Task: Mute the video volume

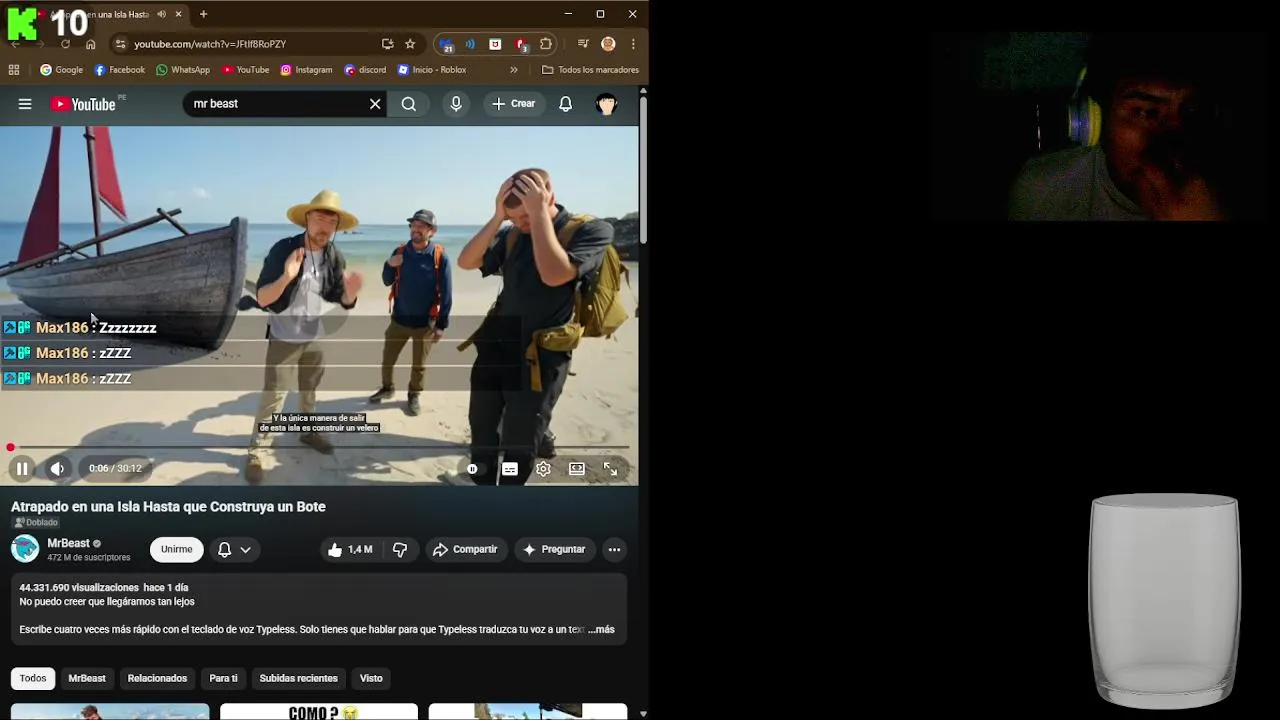Action: coord(58,468)
